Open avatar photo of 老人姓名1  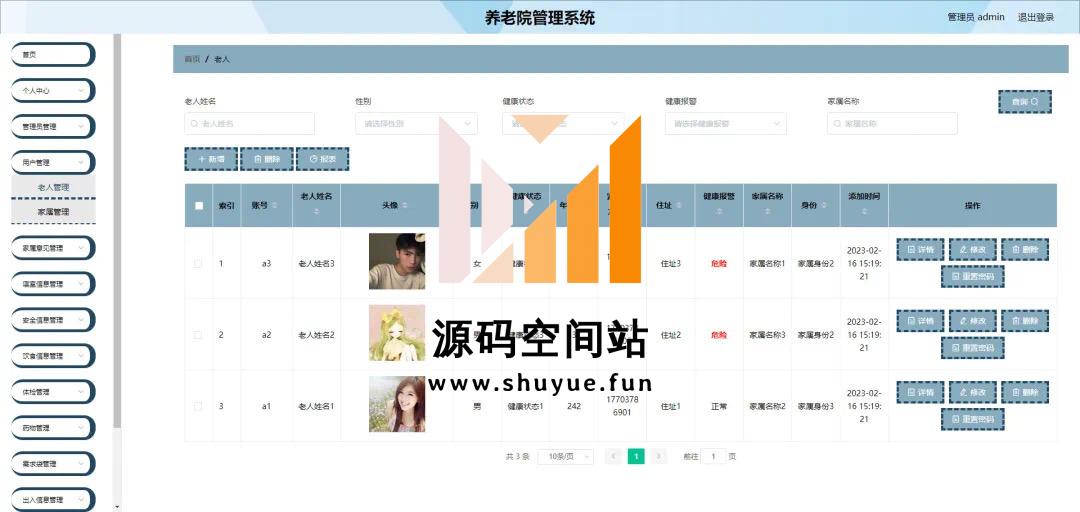397,404
